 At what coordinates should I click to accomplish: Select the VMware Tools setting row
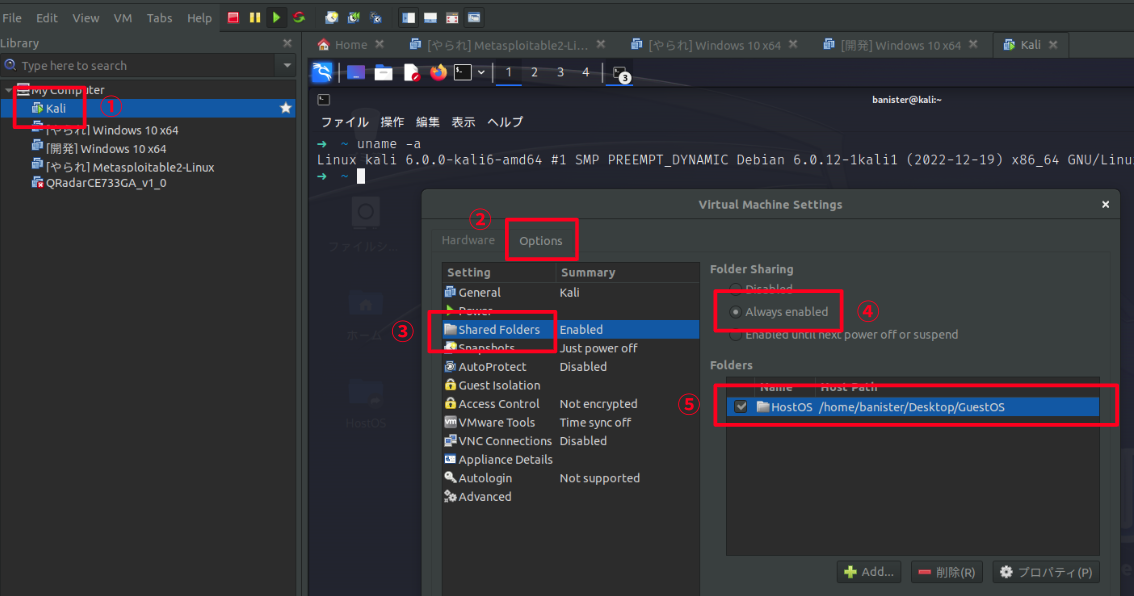pyautogui.click(x=571, y=422)
